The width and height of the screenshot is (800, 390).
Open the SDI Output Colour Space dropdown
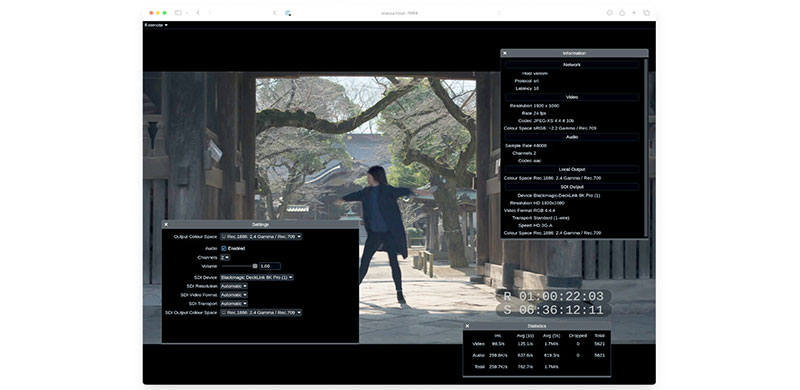click(x=261, y=312)
